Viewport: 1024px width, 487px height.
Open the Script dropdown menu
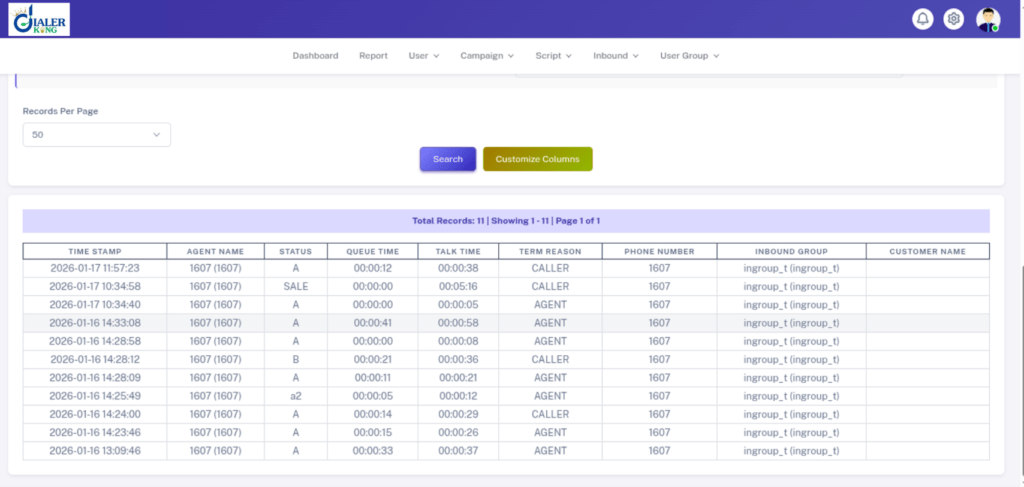[x=553, y=56]
